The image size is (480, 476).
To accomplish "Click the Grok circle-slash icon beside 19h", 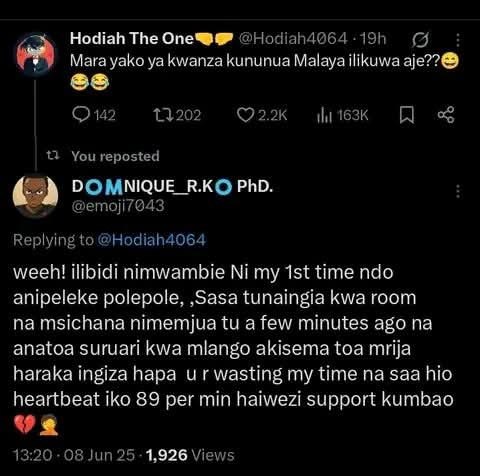I will (x=420, y=40).
